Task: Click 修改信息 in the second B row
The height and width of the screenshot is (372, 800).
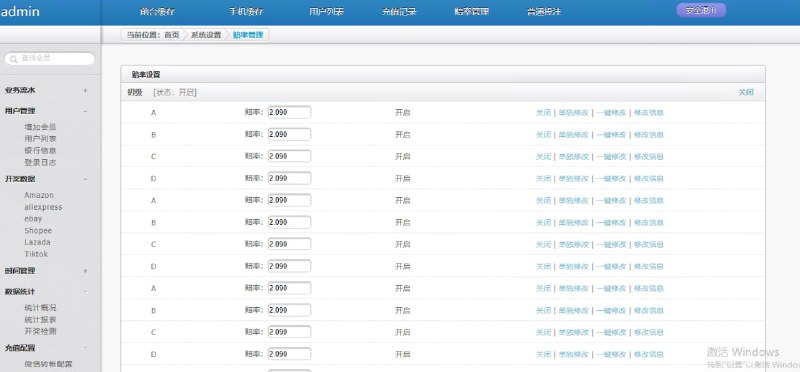Action: coord(649,222)
